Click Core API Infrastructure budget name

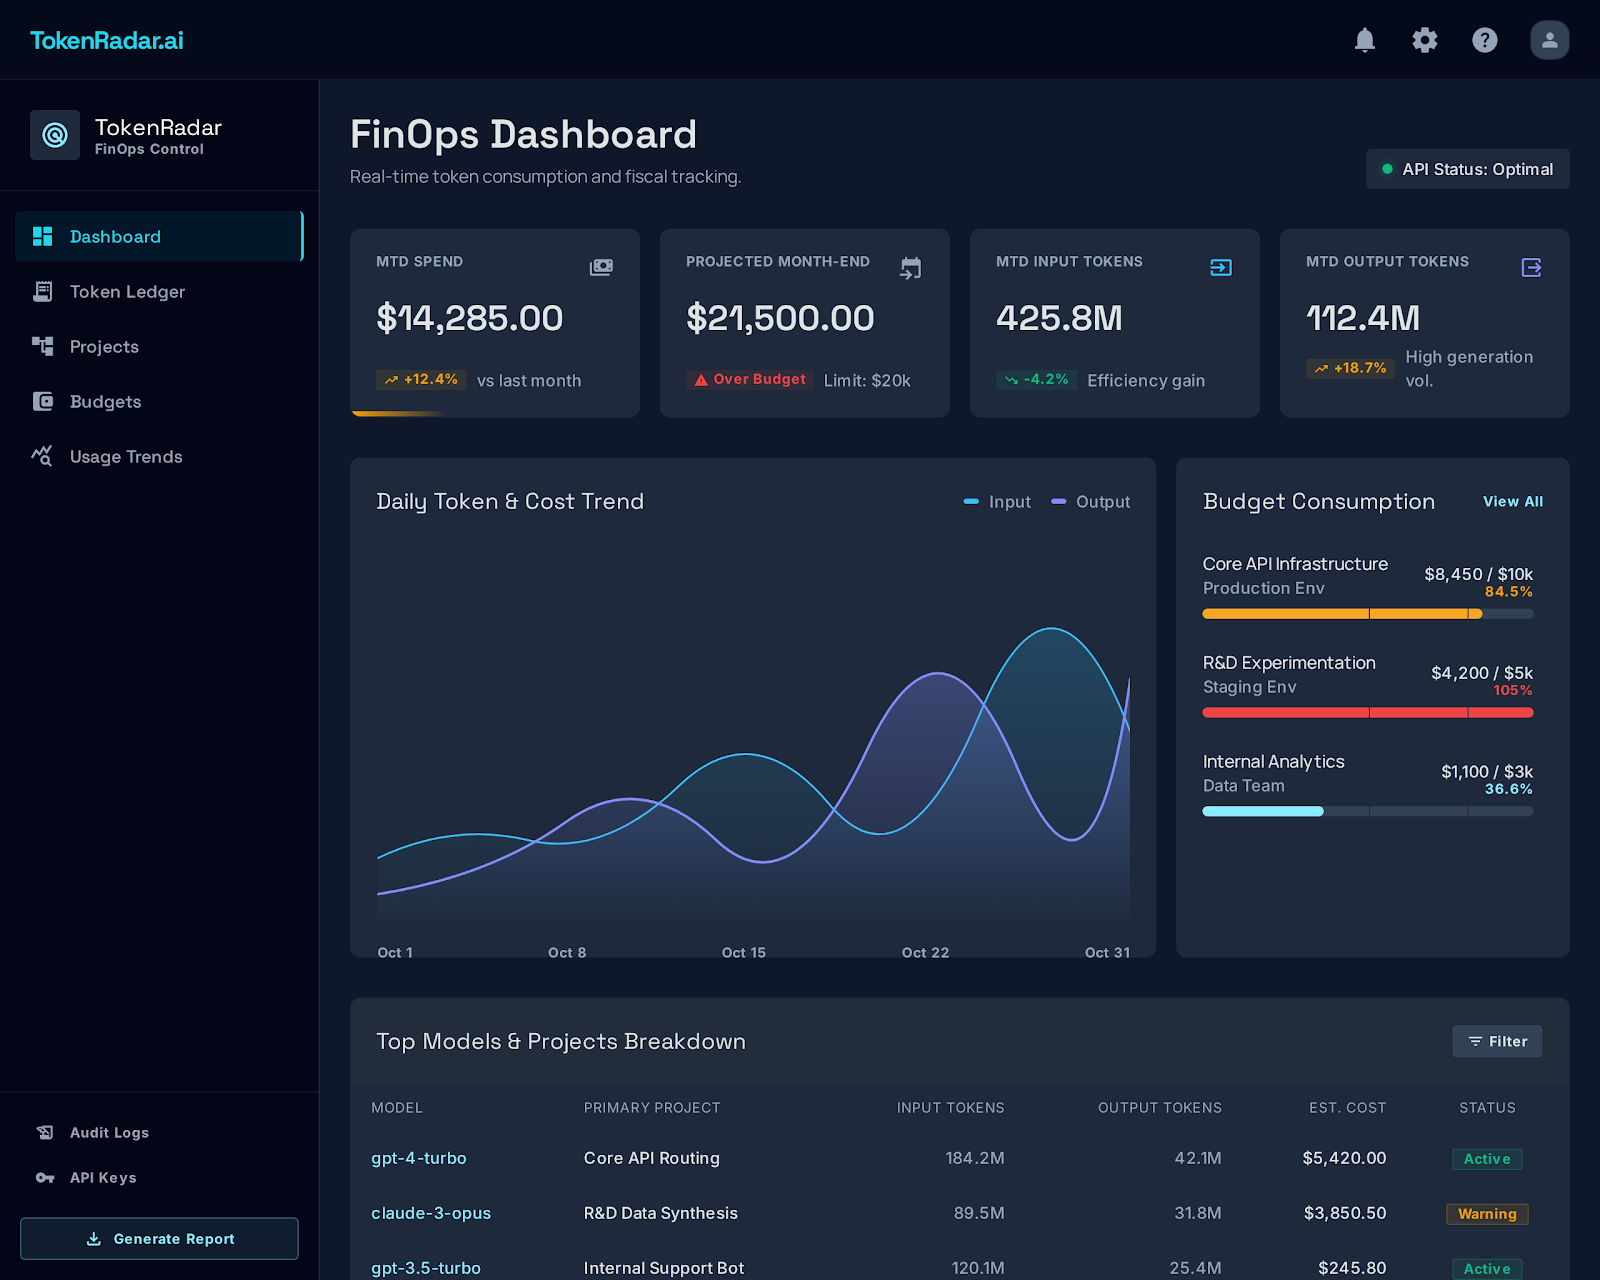tap(1295, 564)
